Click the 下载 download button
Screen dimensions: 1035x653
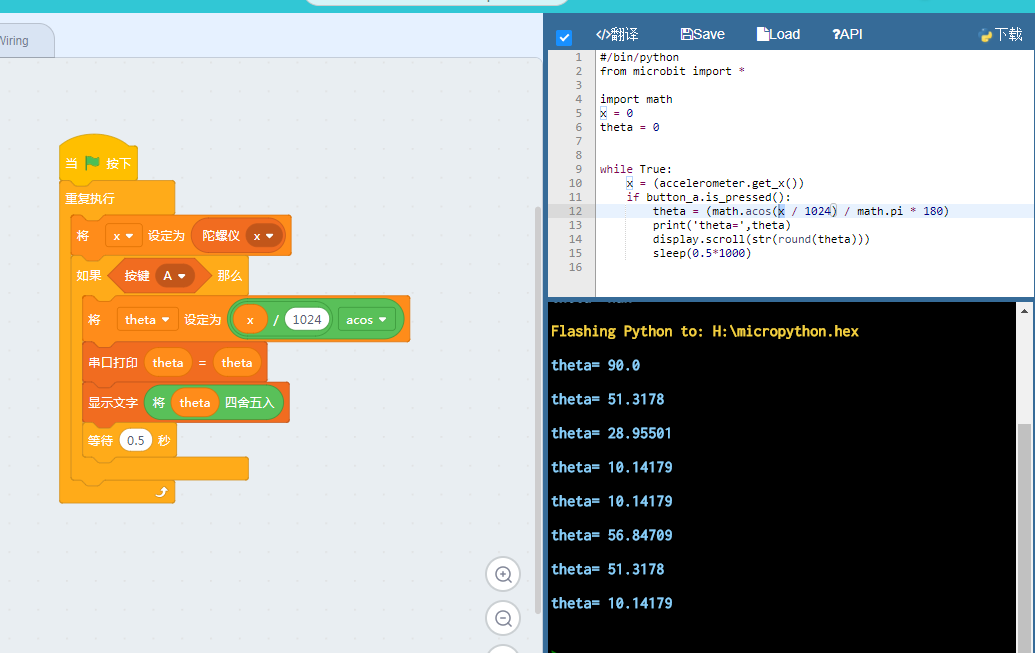tap(1001, 35)
